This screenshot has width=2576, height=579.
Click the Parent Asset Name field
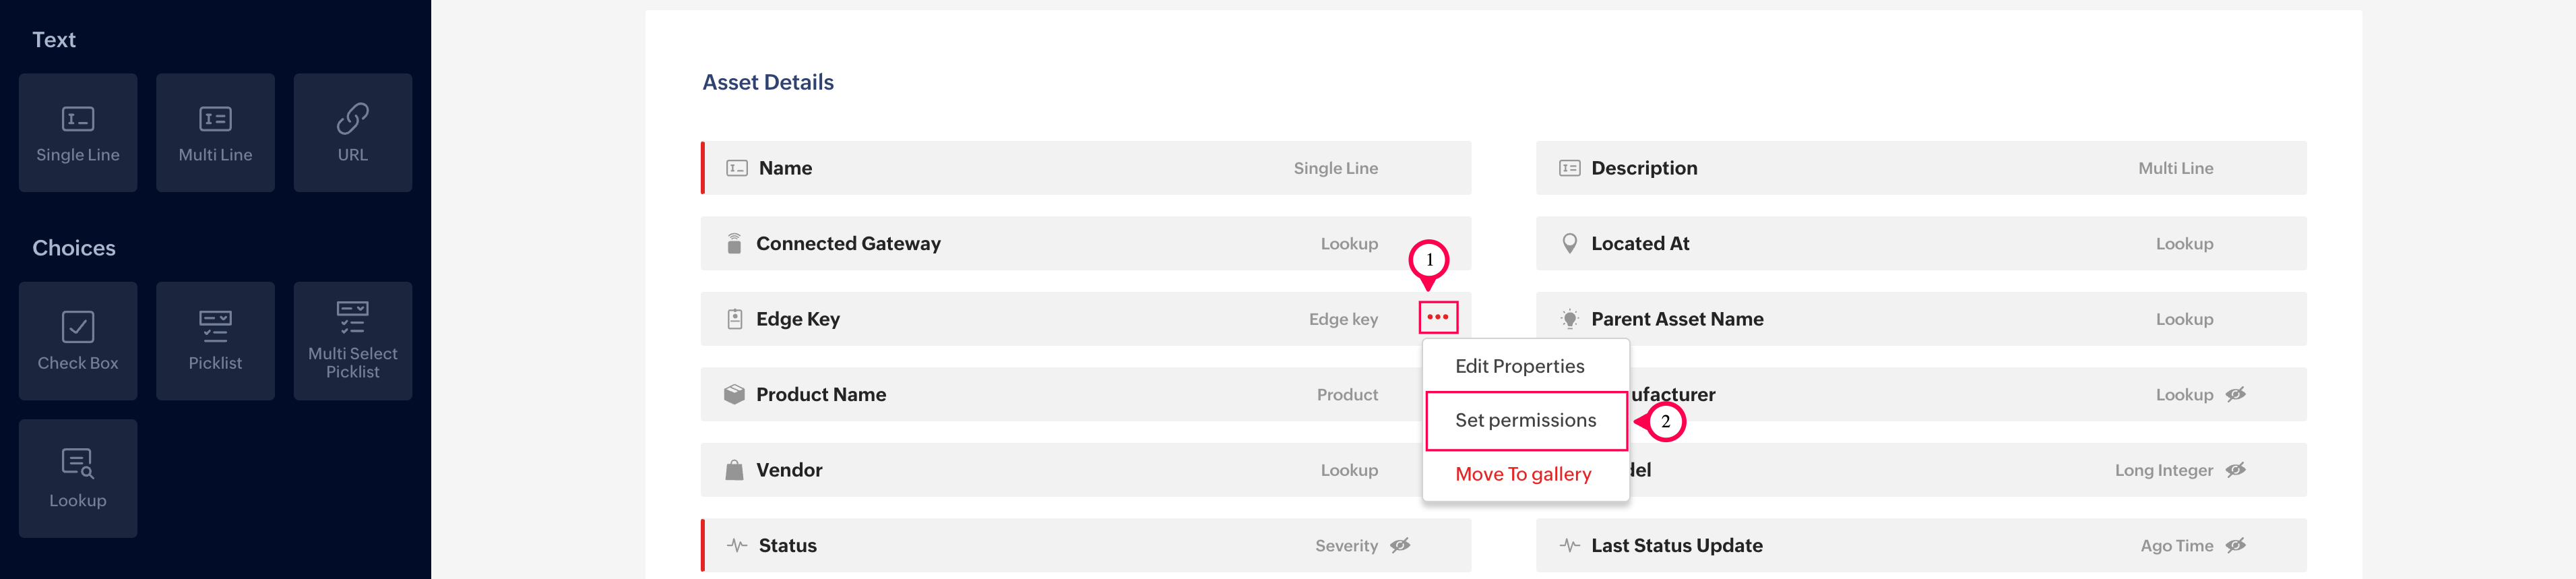(x=1920, y=319)
